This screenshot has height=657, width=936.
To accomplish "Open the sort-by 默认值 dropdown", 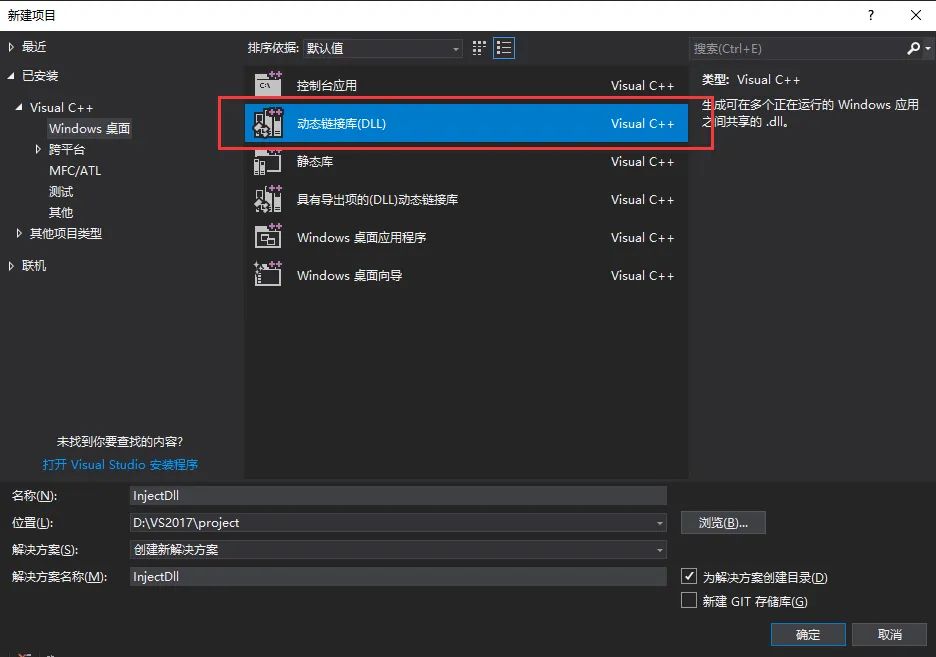I will pos(382,48).
